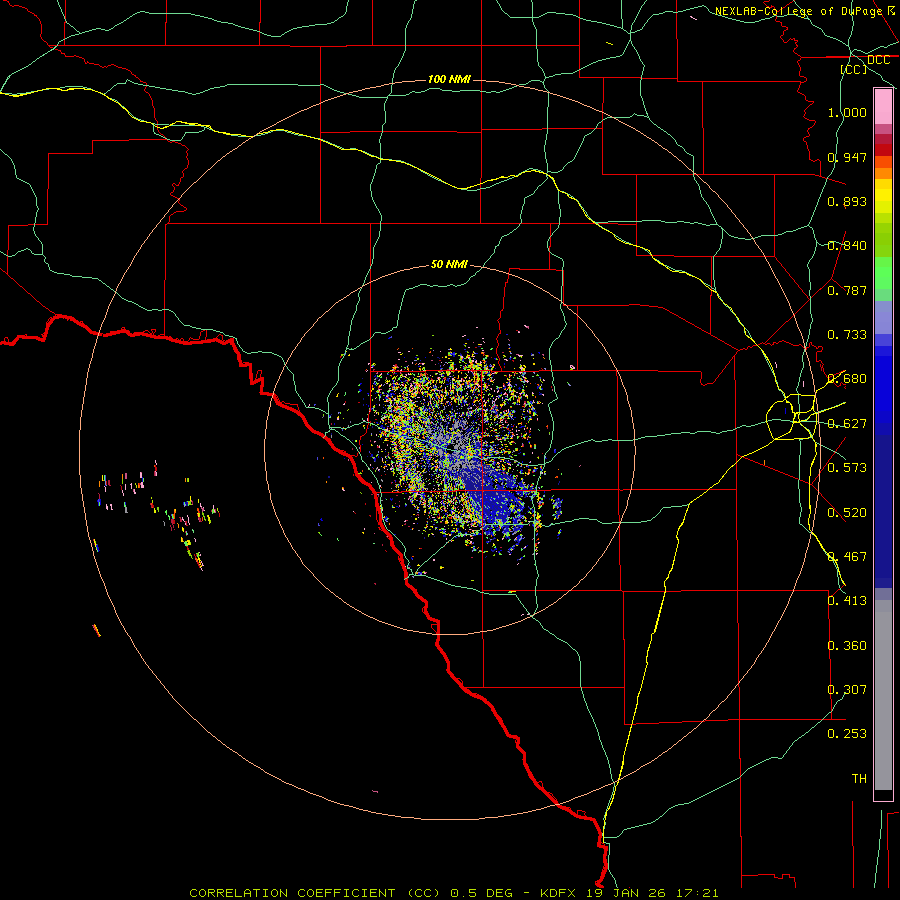Pick the 0.733 scale value

(847, 335)
